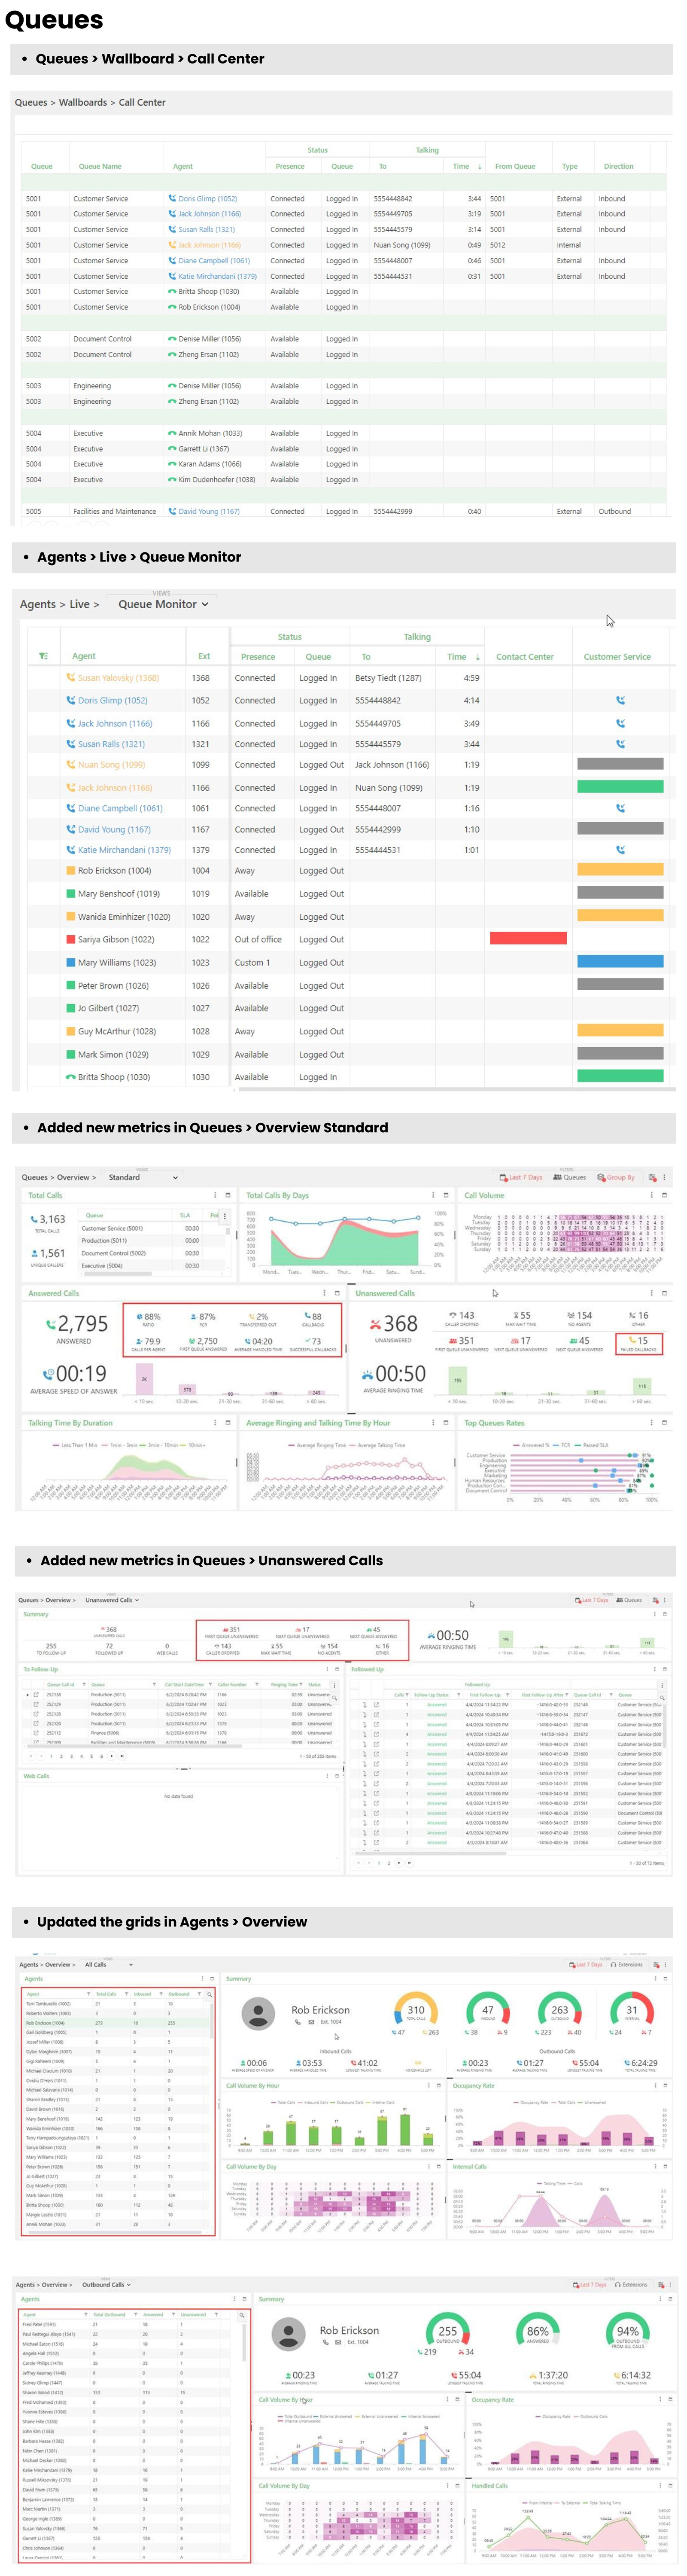The width and height of the screenshot is (687, 2576).
Task: Click Queue Name column header in wallboard
Action: (100, 166)
